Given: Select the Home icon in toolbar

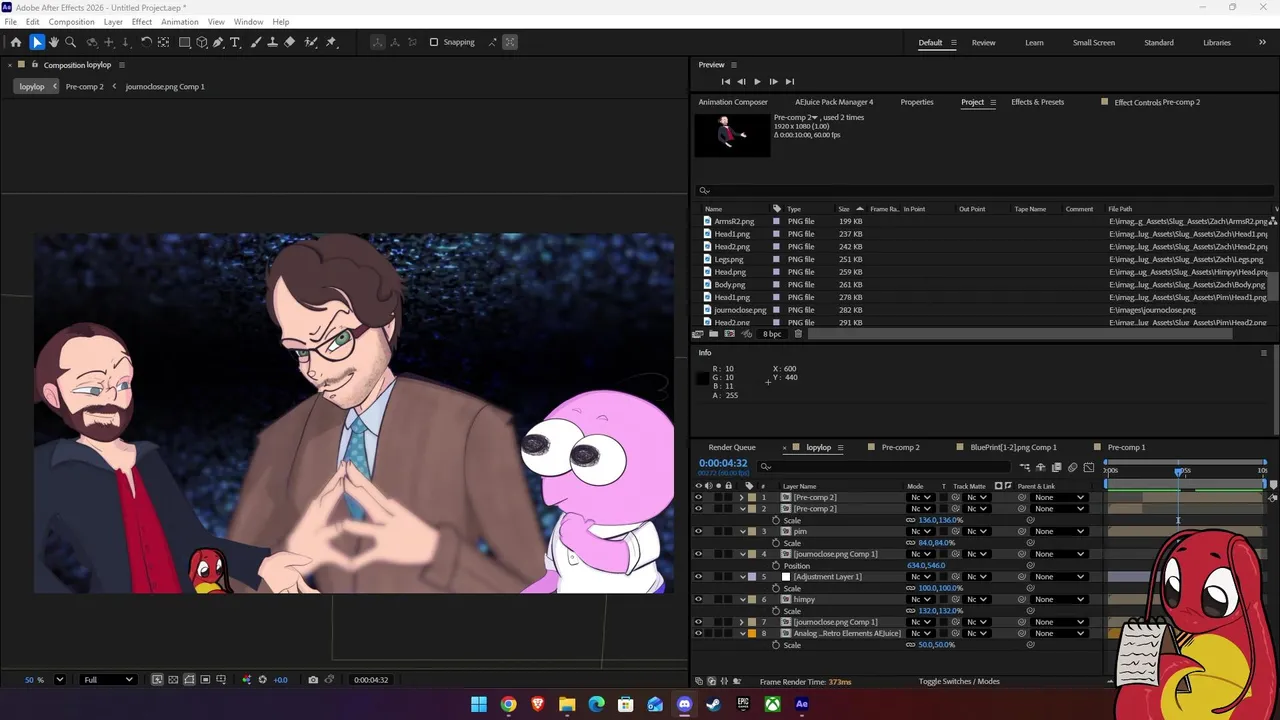Looking at the screenshot, I should (x=16, y=42).
